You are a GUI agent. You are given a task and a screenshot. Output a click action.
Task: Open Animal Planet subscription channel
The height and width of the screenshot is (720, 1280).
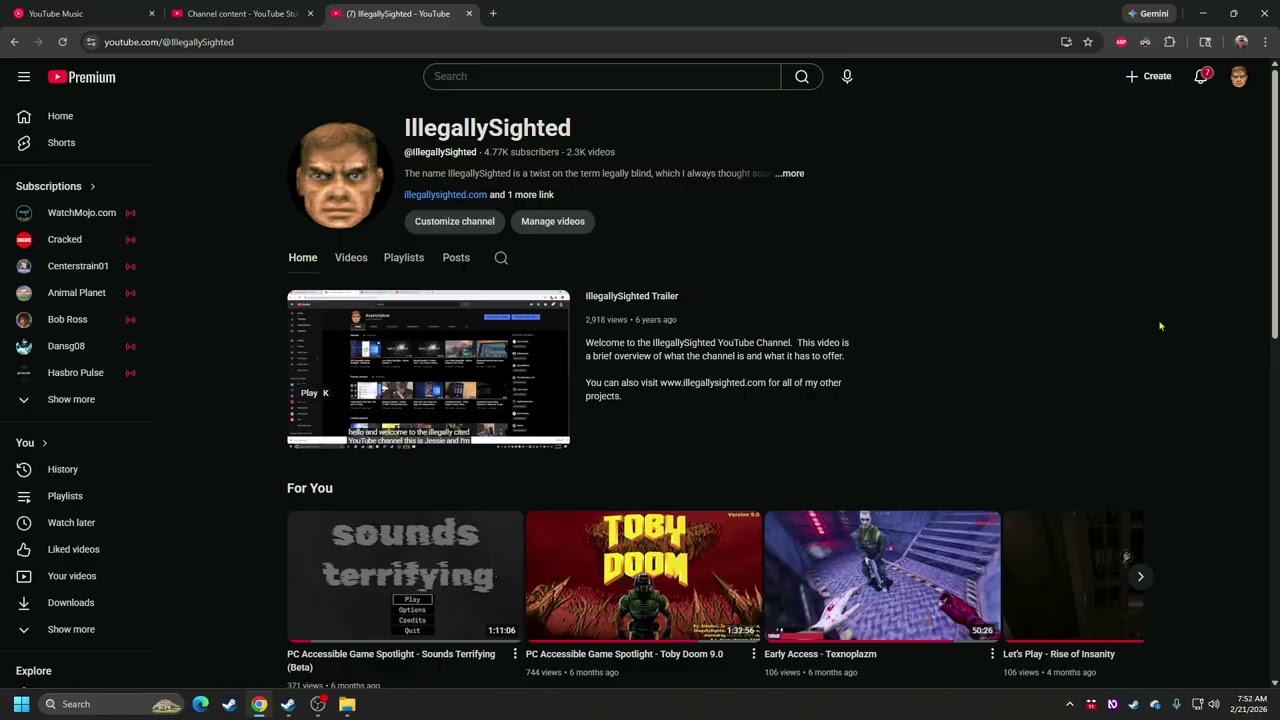coord(77,293)
